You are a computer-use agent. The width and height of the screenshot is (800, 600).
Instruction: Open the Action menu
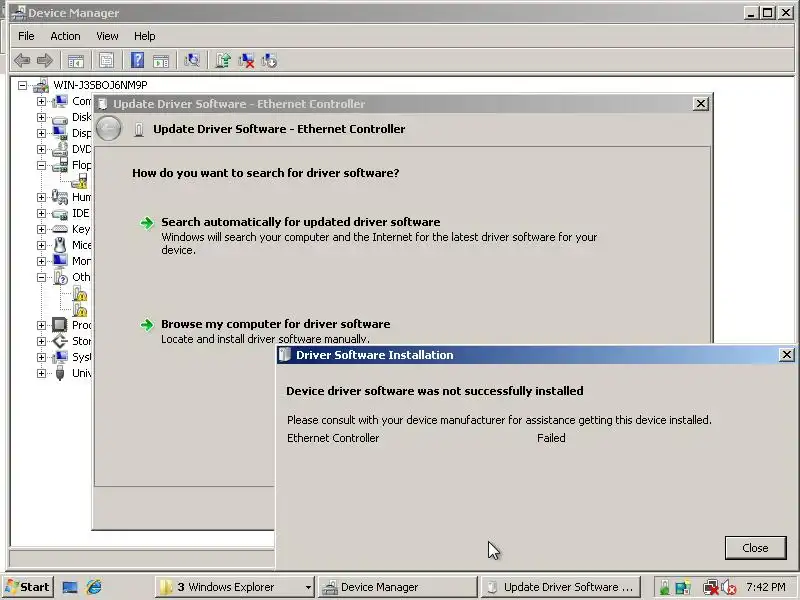(65, 36)
